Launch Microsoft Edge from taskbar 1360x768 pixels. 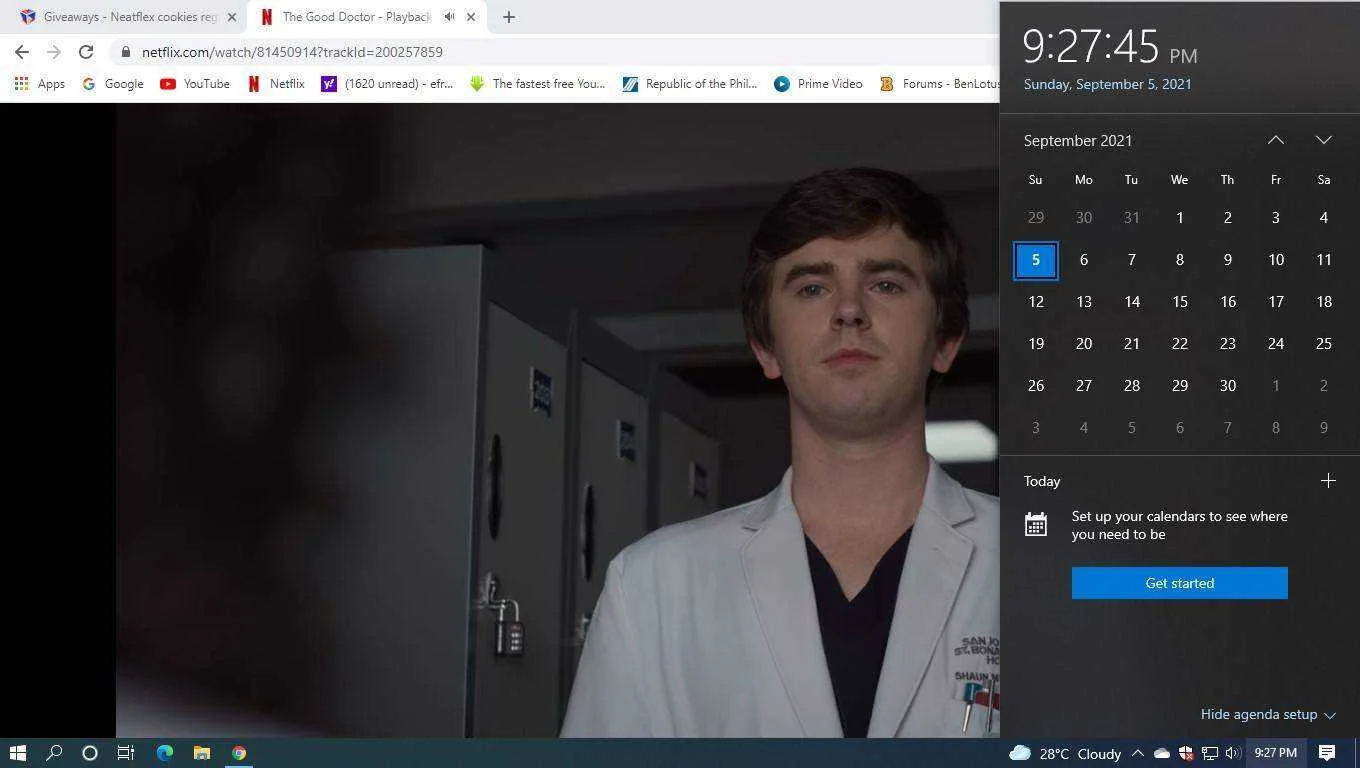(165, 753)
